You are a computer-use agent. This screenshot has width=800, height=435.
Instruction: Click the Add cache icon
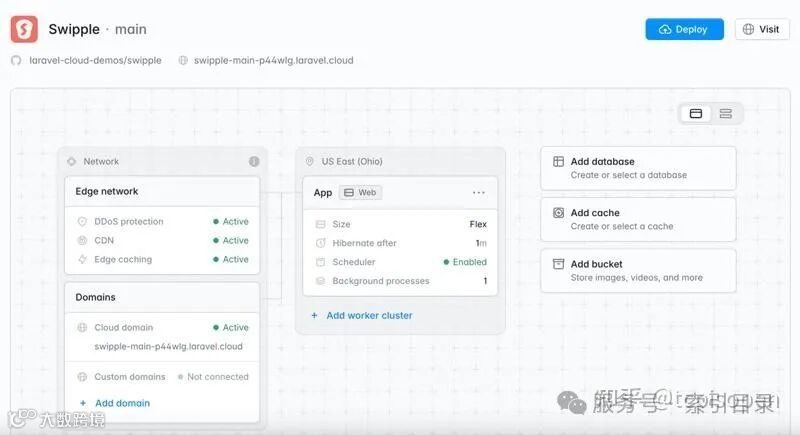(559, 213)
